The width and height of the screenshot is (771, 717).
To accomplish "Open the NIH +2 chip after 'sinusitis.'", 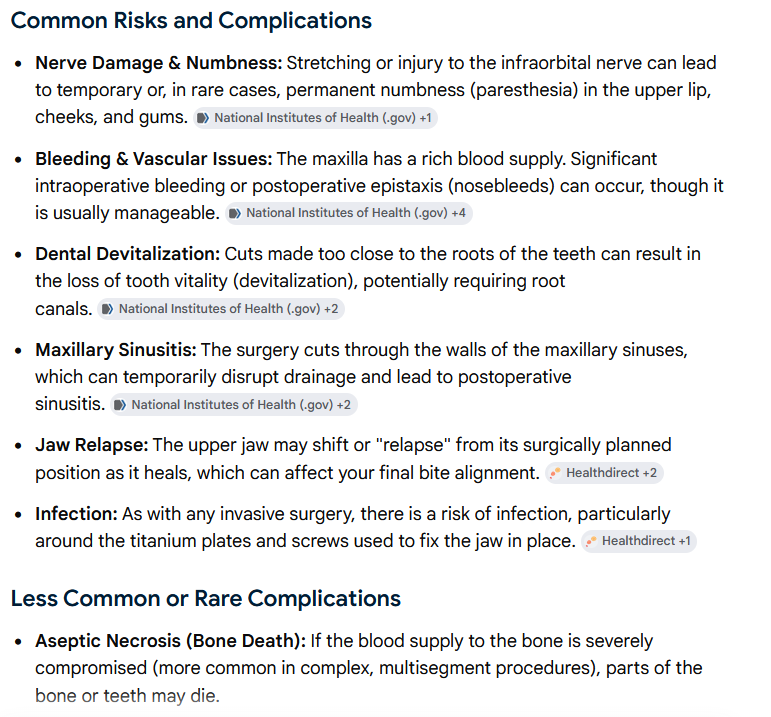I will click(x=234, y=405).
